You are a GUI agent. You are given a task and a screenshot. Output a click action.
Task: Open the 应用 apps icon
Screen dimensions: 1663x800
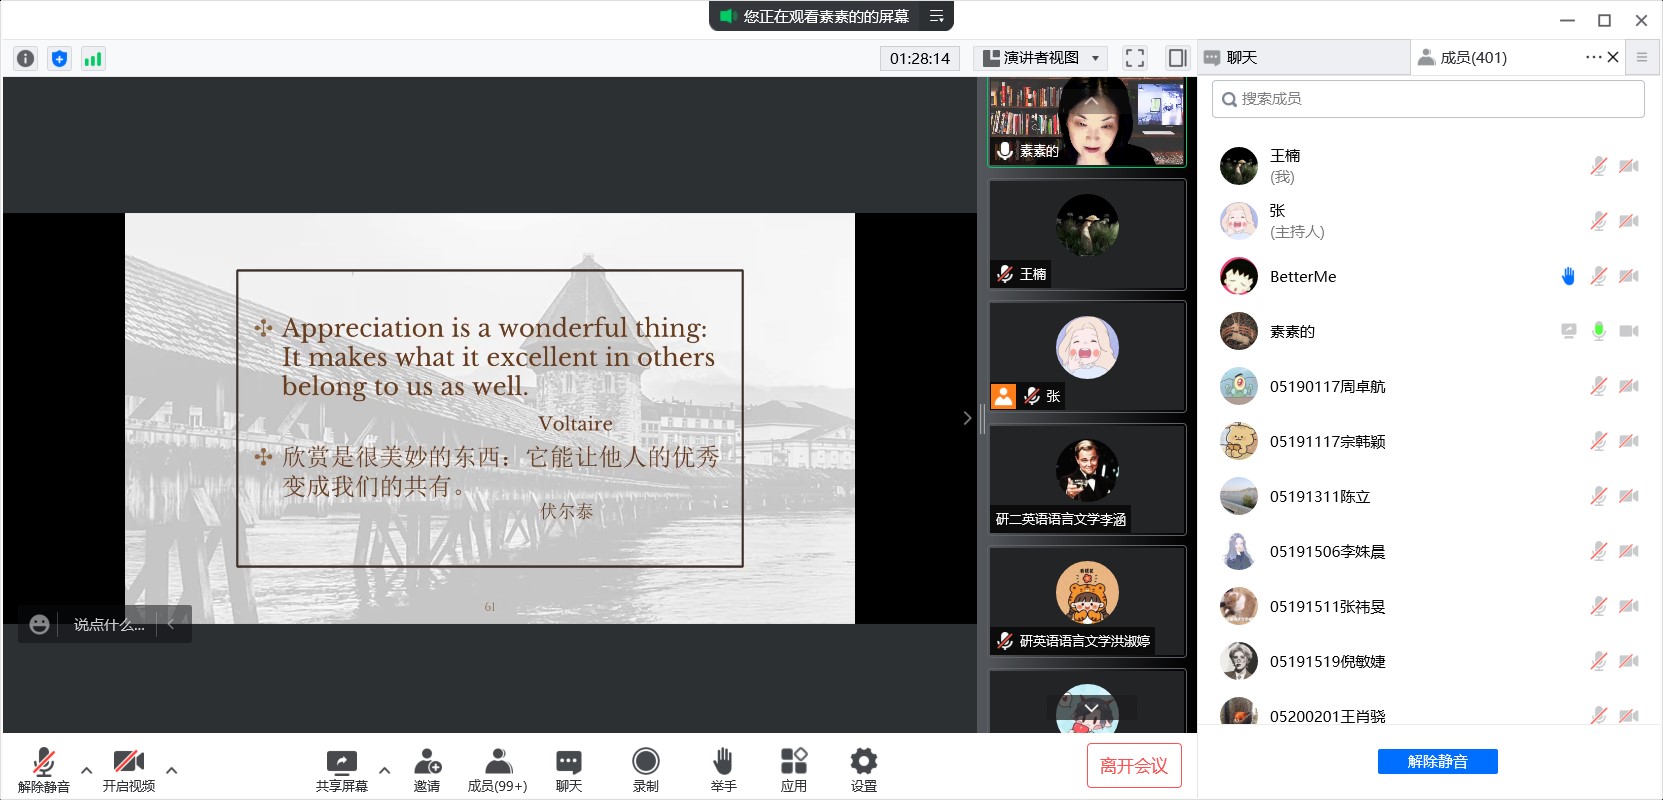coord(793,769)
